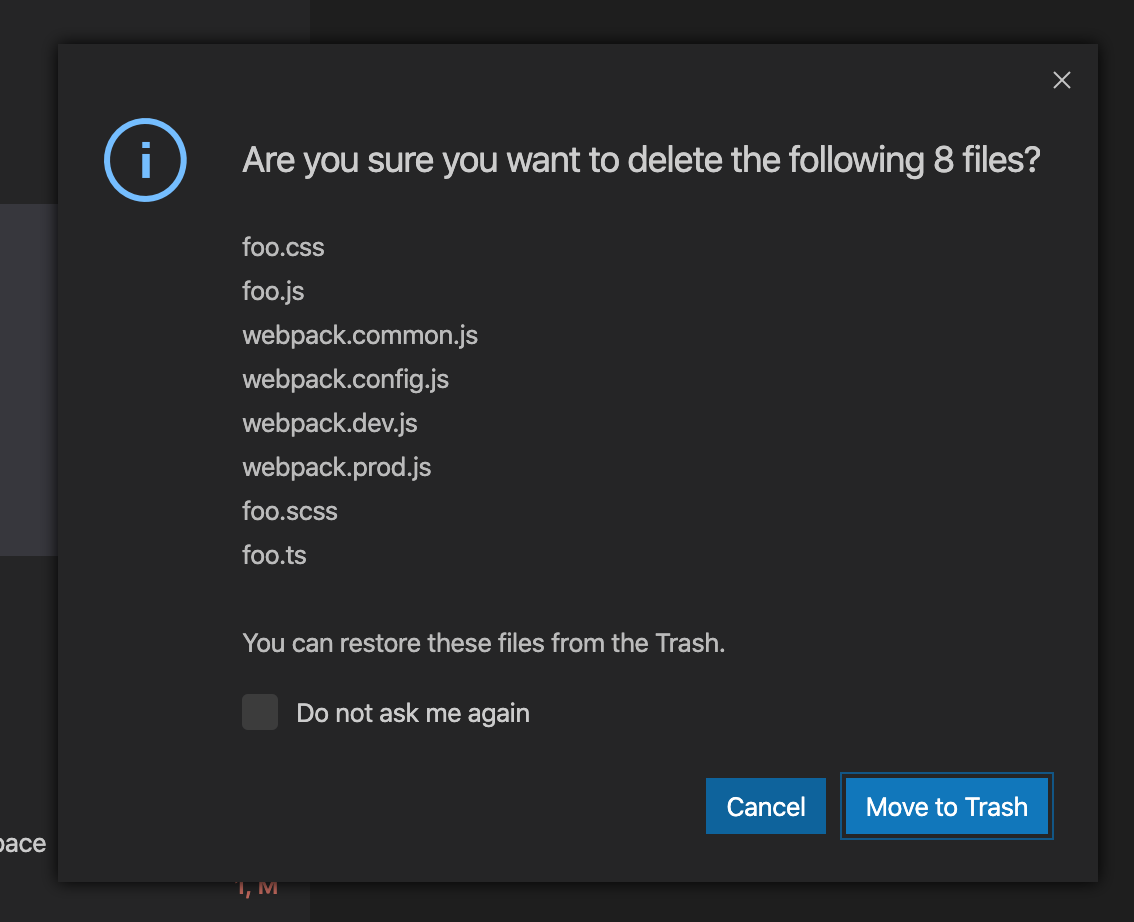Enable the "Do not ask me again" checkbox
1134x922 pixels.
click(x=259, y=712)
